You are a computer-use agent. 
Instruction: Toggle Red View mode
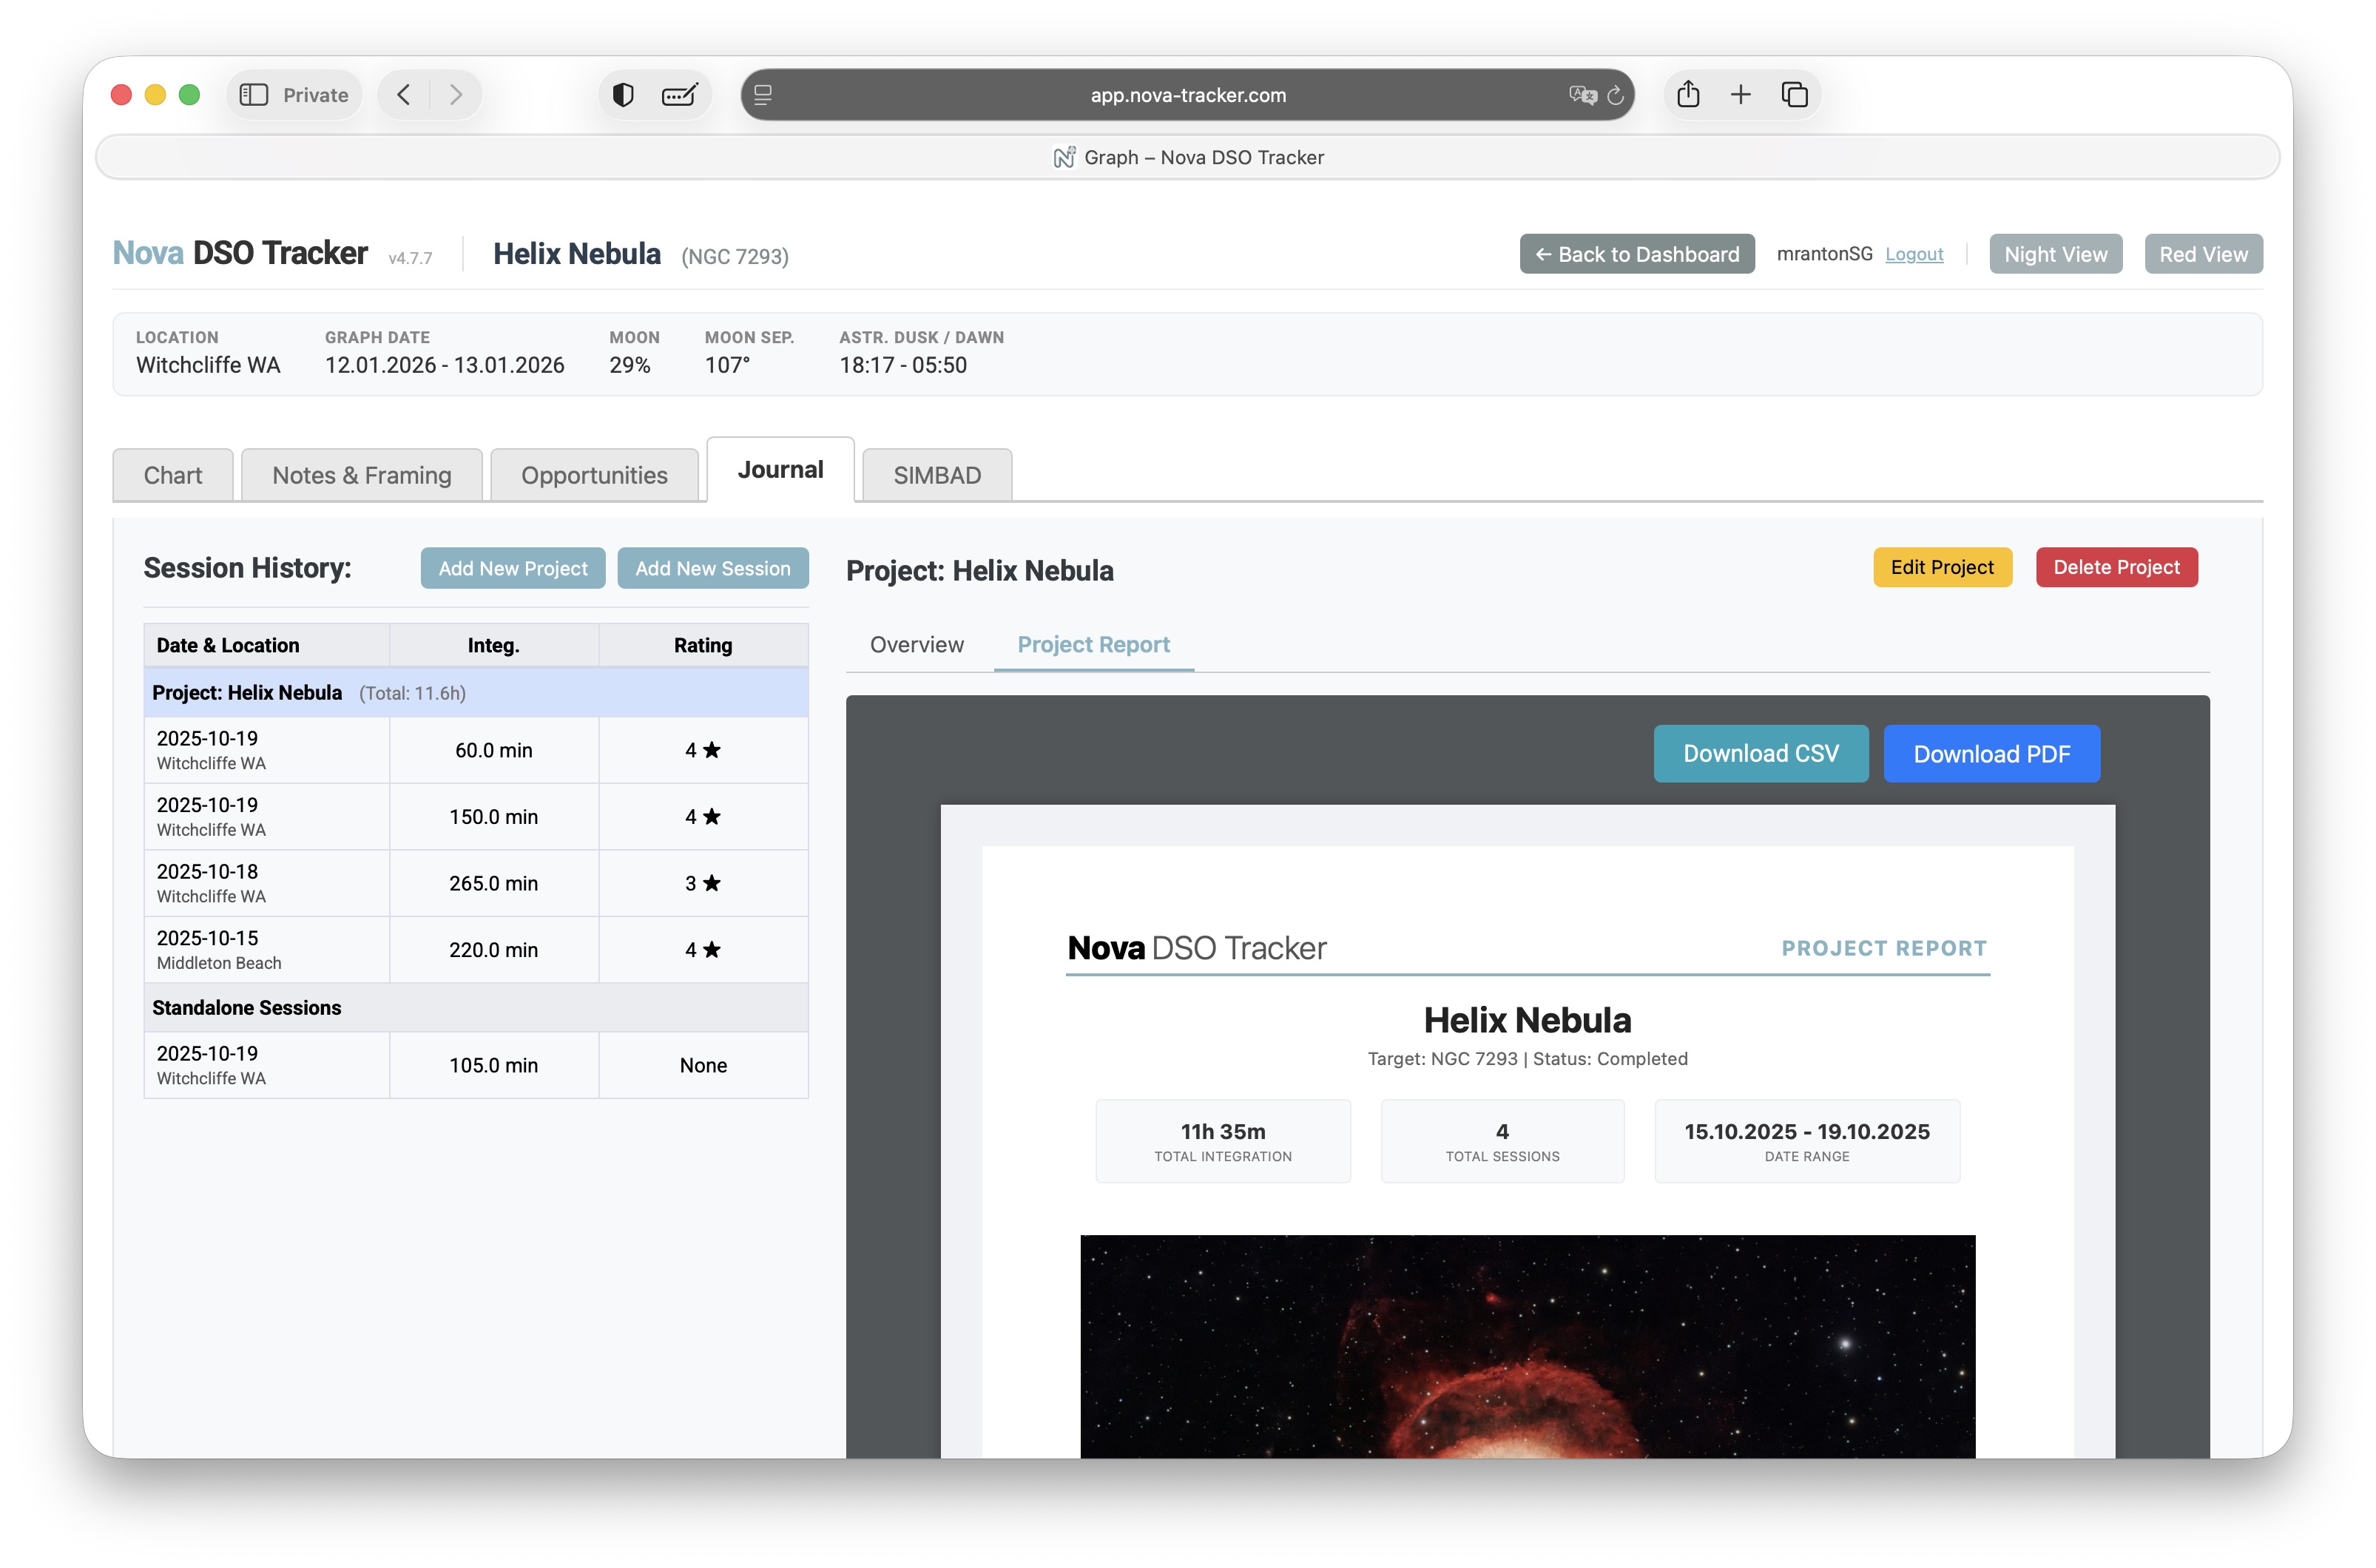click(x=2203, y=254)
